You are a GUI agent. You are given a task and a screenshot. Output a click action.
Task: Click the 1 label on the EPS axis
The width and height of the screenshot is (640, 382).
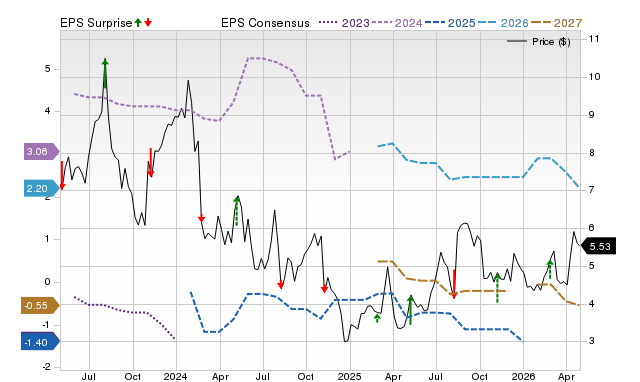click(x=48, y=239)
